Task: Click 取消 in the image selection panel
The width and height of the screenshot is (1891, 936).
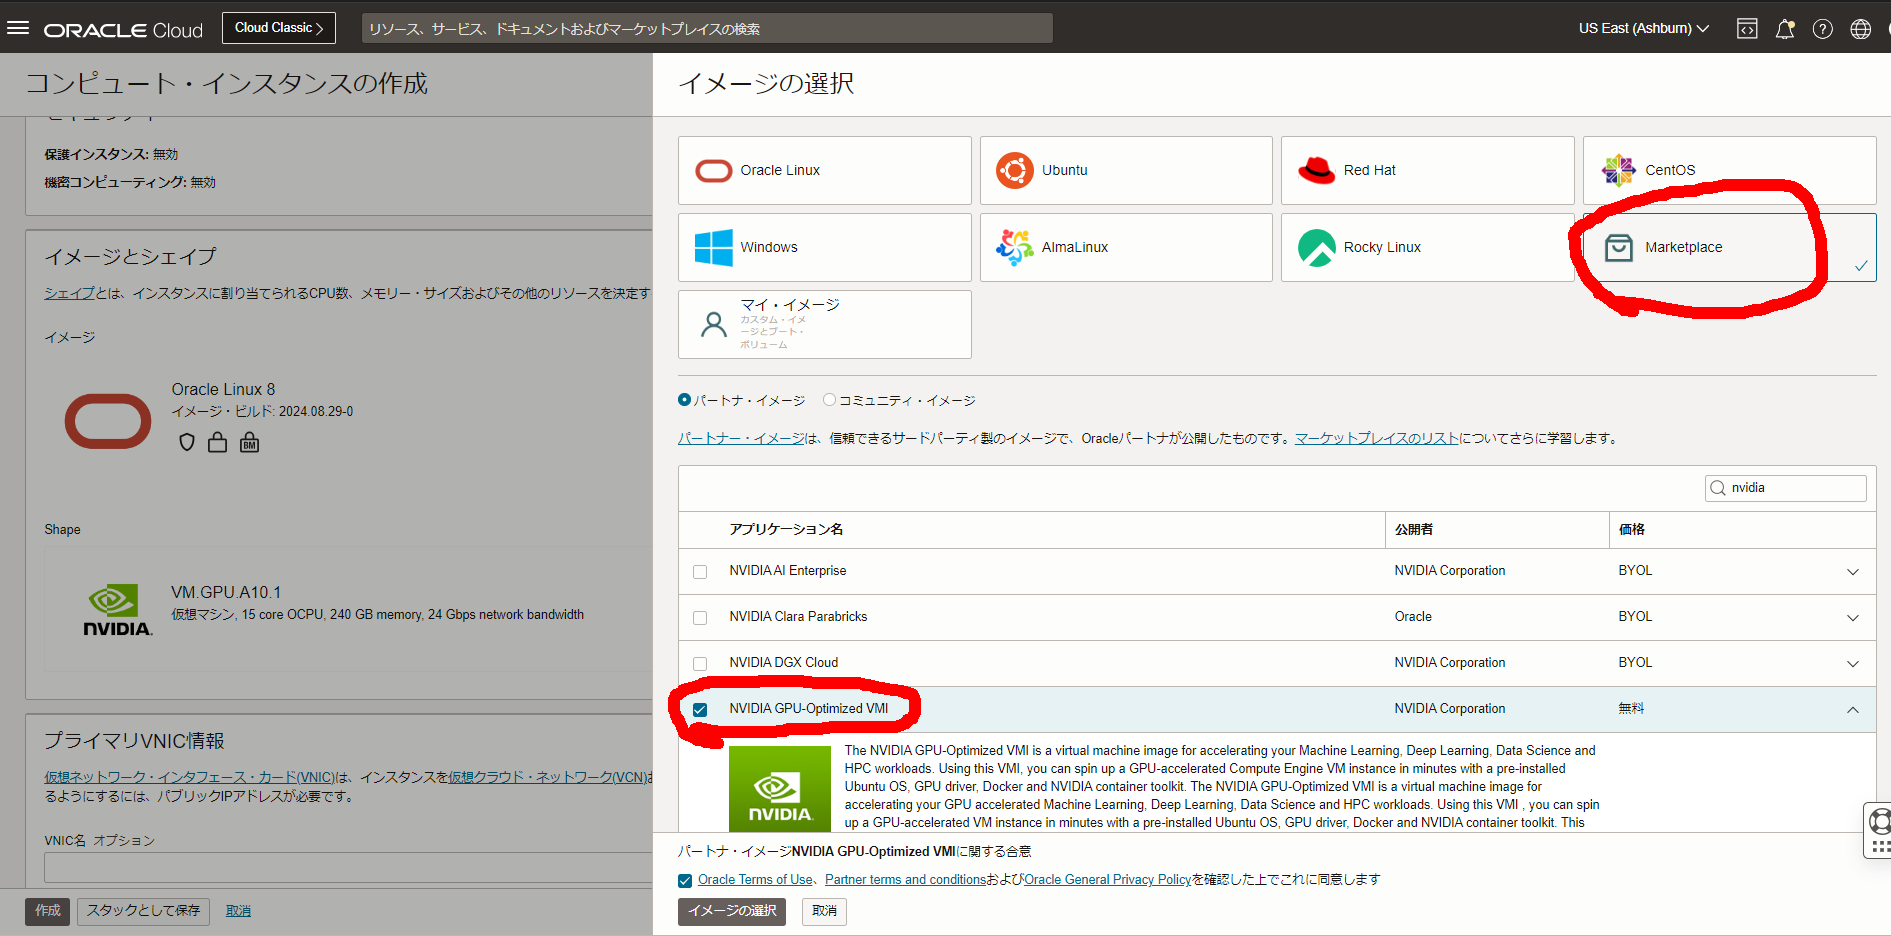Action: pyautogui.click(x=824, y=911)
